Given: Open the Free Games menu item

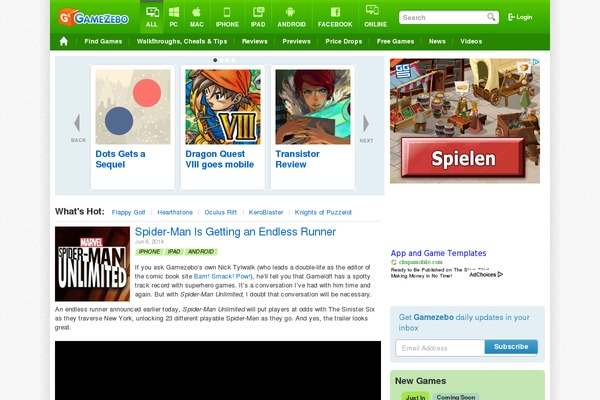Looking at the screenshot, I should pyautogui.click(x=395, y=41).
